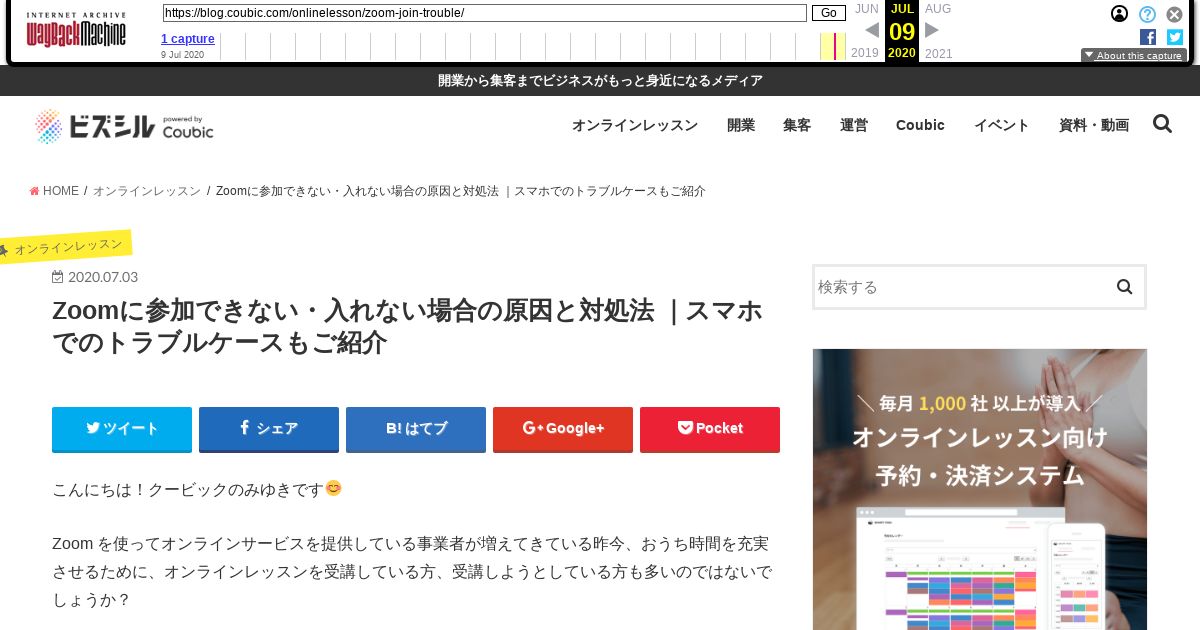Submit sidebar search magnifier button
Image resolution: width=1200 pixels, height=630 pixels.
click(x=1125, y=287)
